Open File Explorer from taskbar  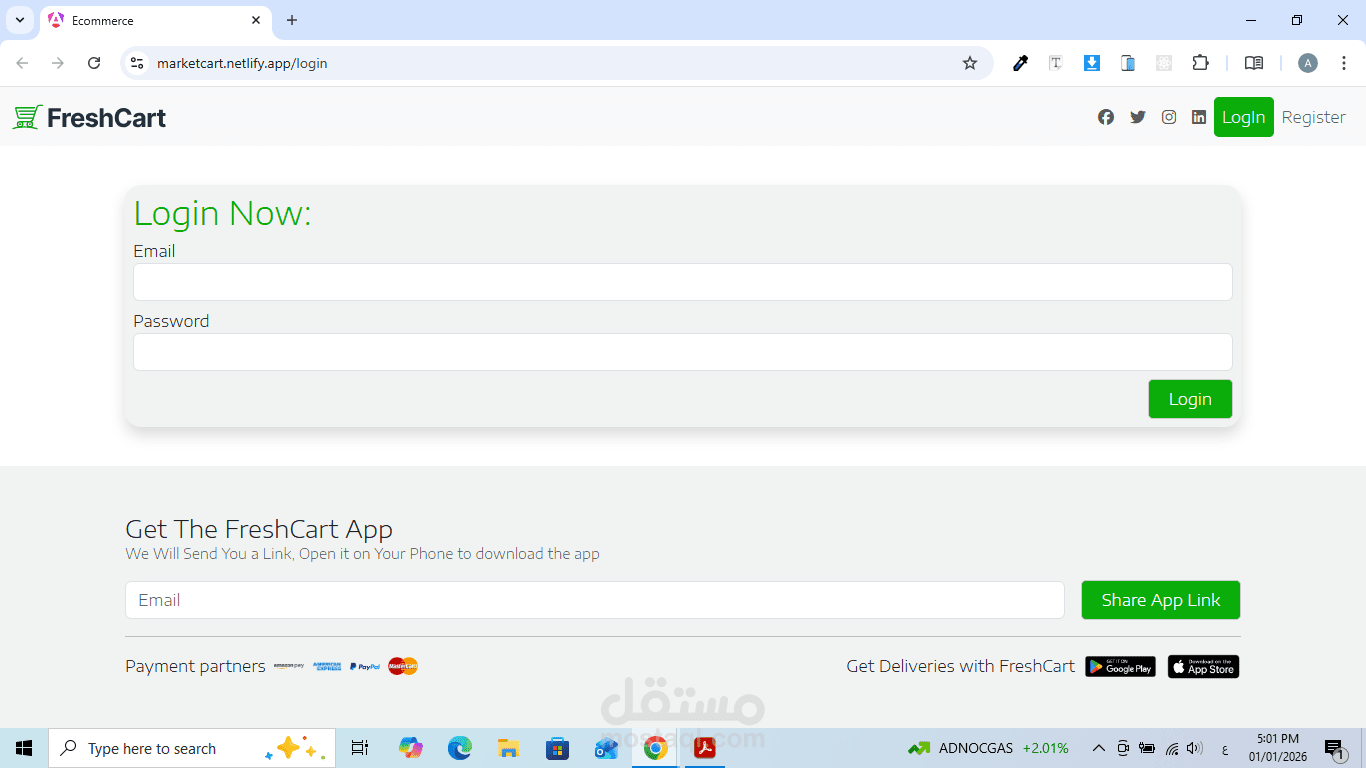pos(508,748)
